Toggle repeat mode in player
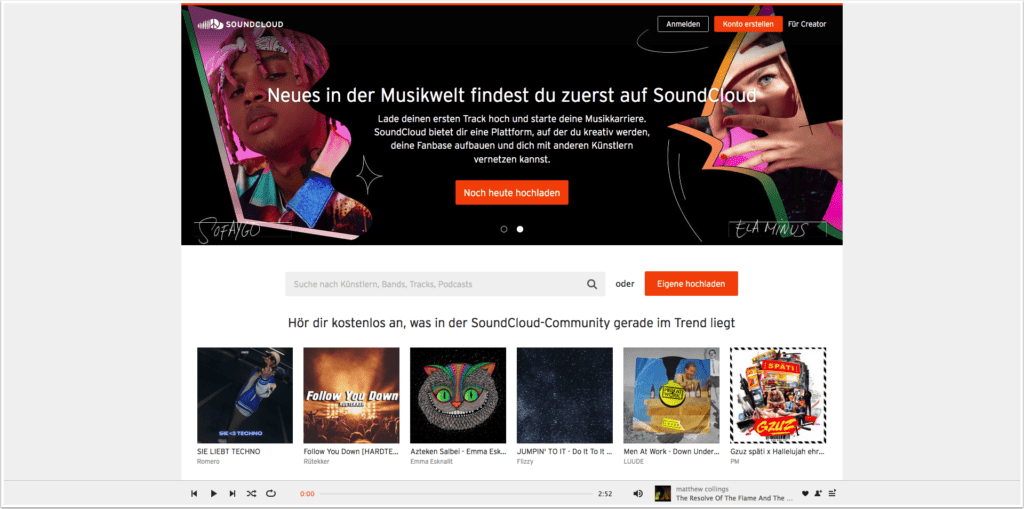Screen dimensions: 1024x509 pyautogui.click(x=271, y=494)
